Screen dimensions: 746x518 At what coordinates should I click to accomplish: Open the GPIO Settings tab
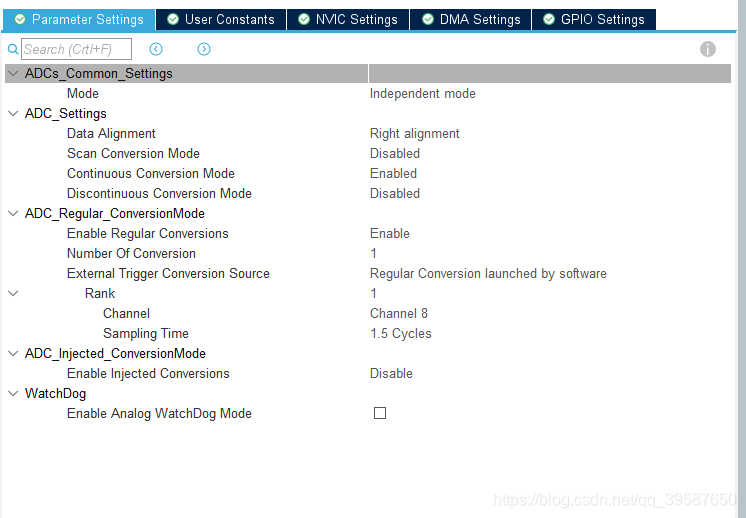[x=594, y=20]
